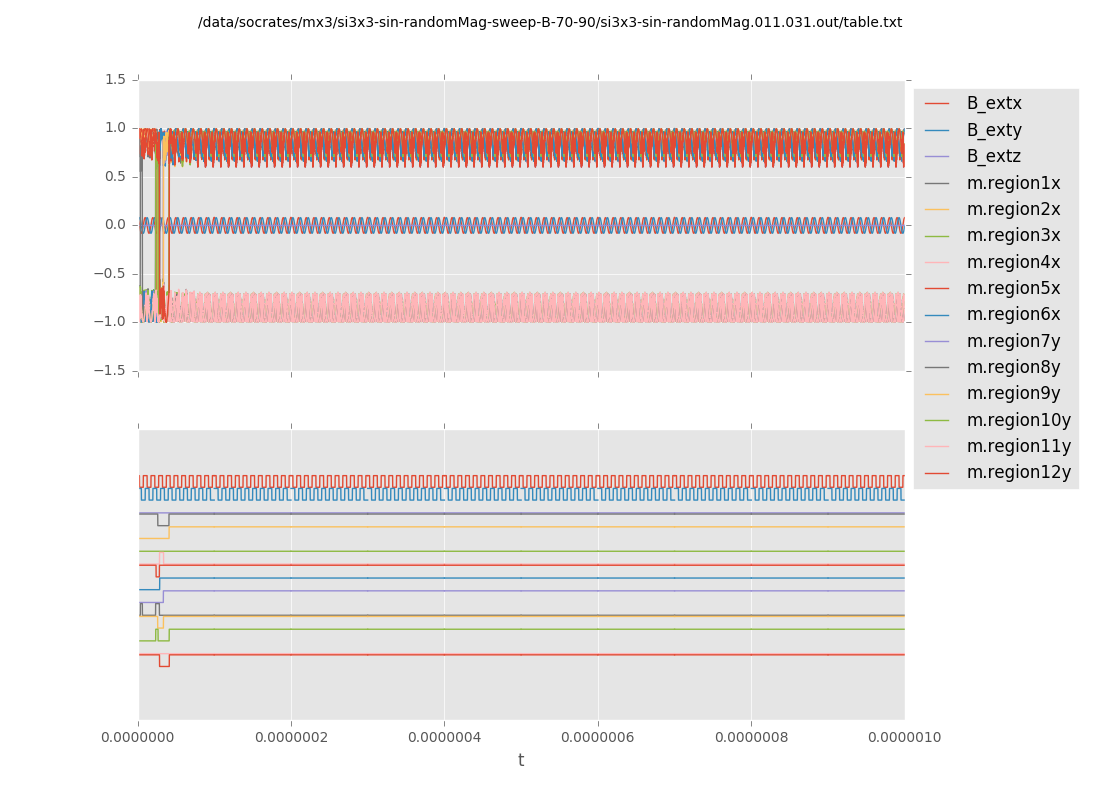Click the file path title at top

tap(550, 22)
